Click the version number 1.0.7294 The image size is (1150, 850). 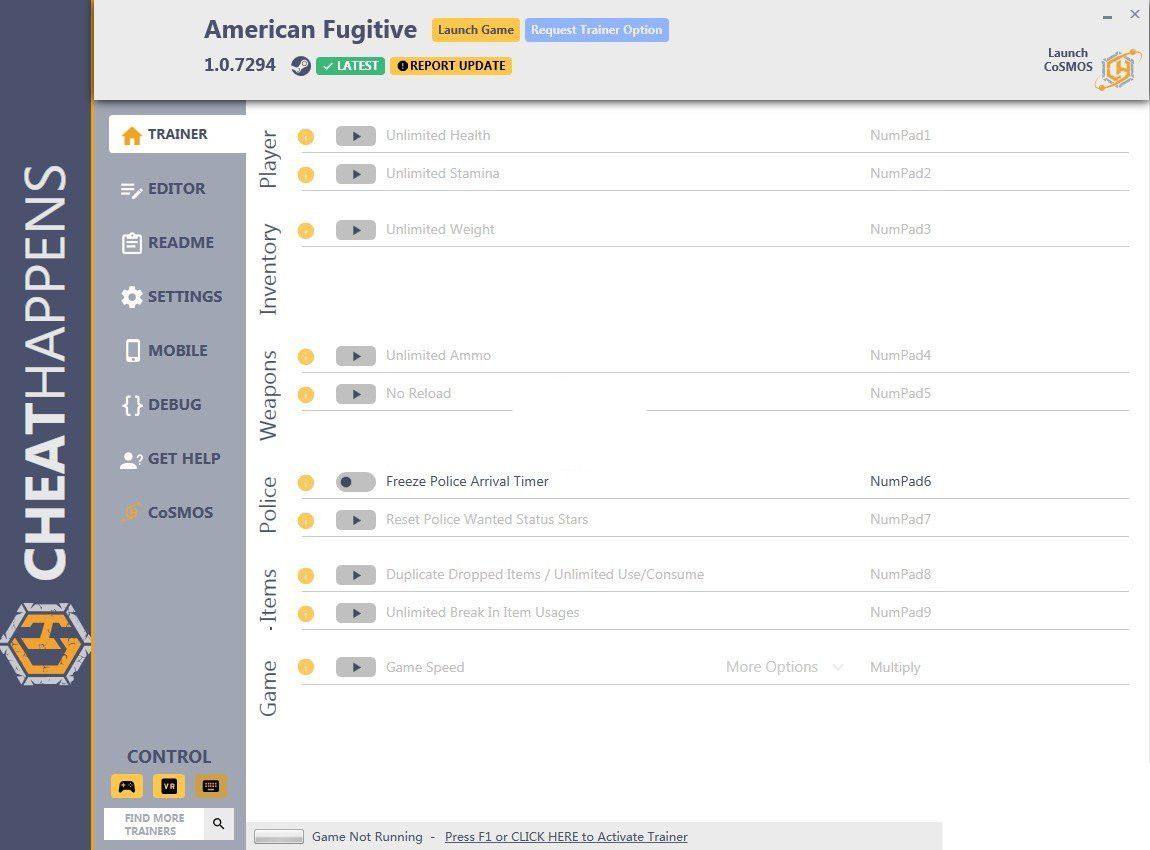[240, 65]
